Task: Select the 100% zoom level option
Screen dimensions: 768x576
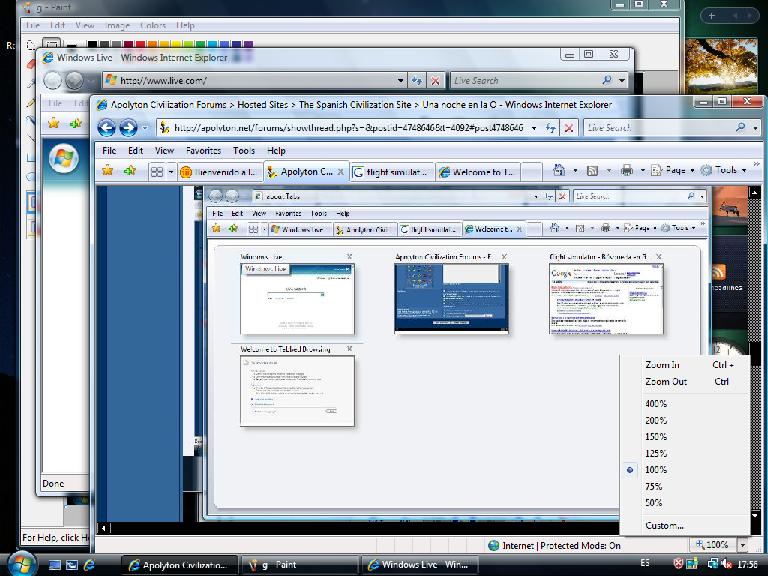Action: point(656,470)
